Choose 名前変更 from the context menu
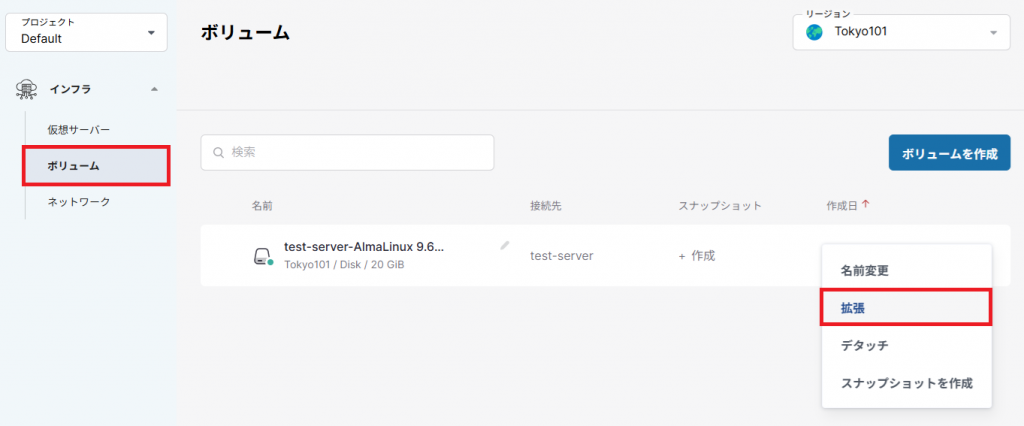Screen dimensions: 1024x426 [864, 270]
